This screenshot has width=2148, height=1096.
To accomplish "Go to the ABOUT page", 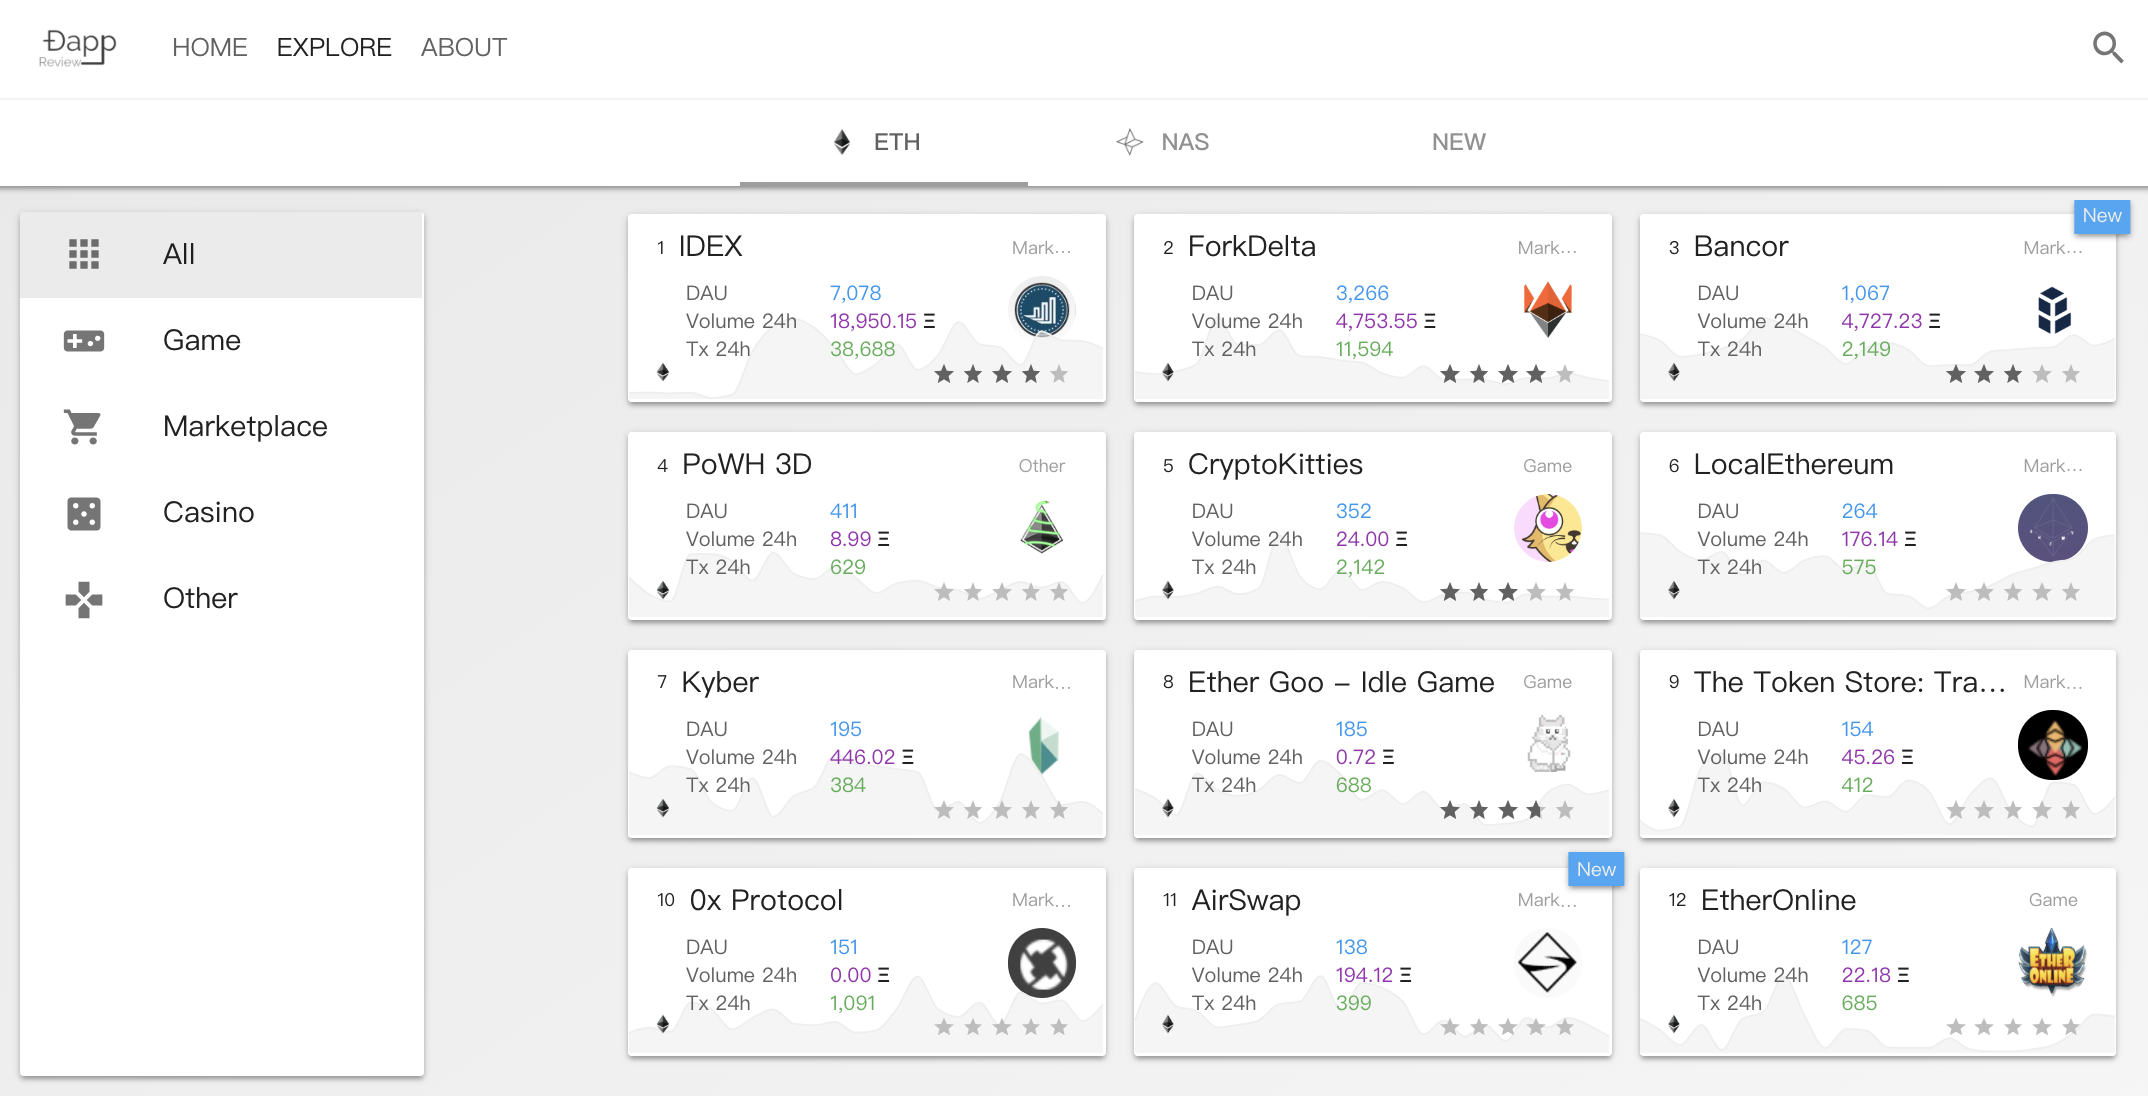I will click(x=463, y=47).
